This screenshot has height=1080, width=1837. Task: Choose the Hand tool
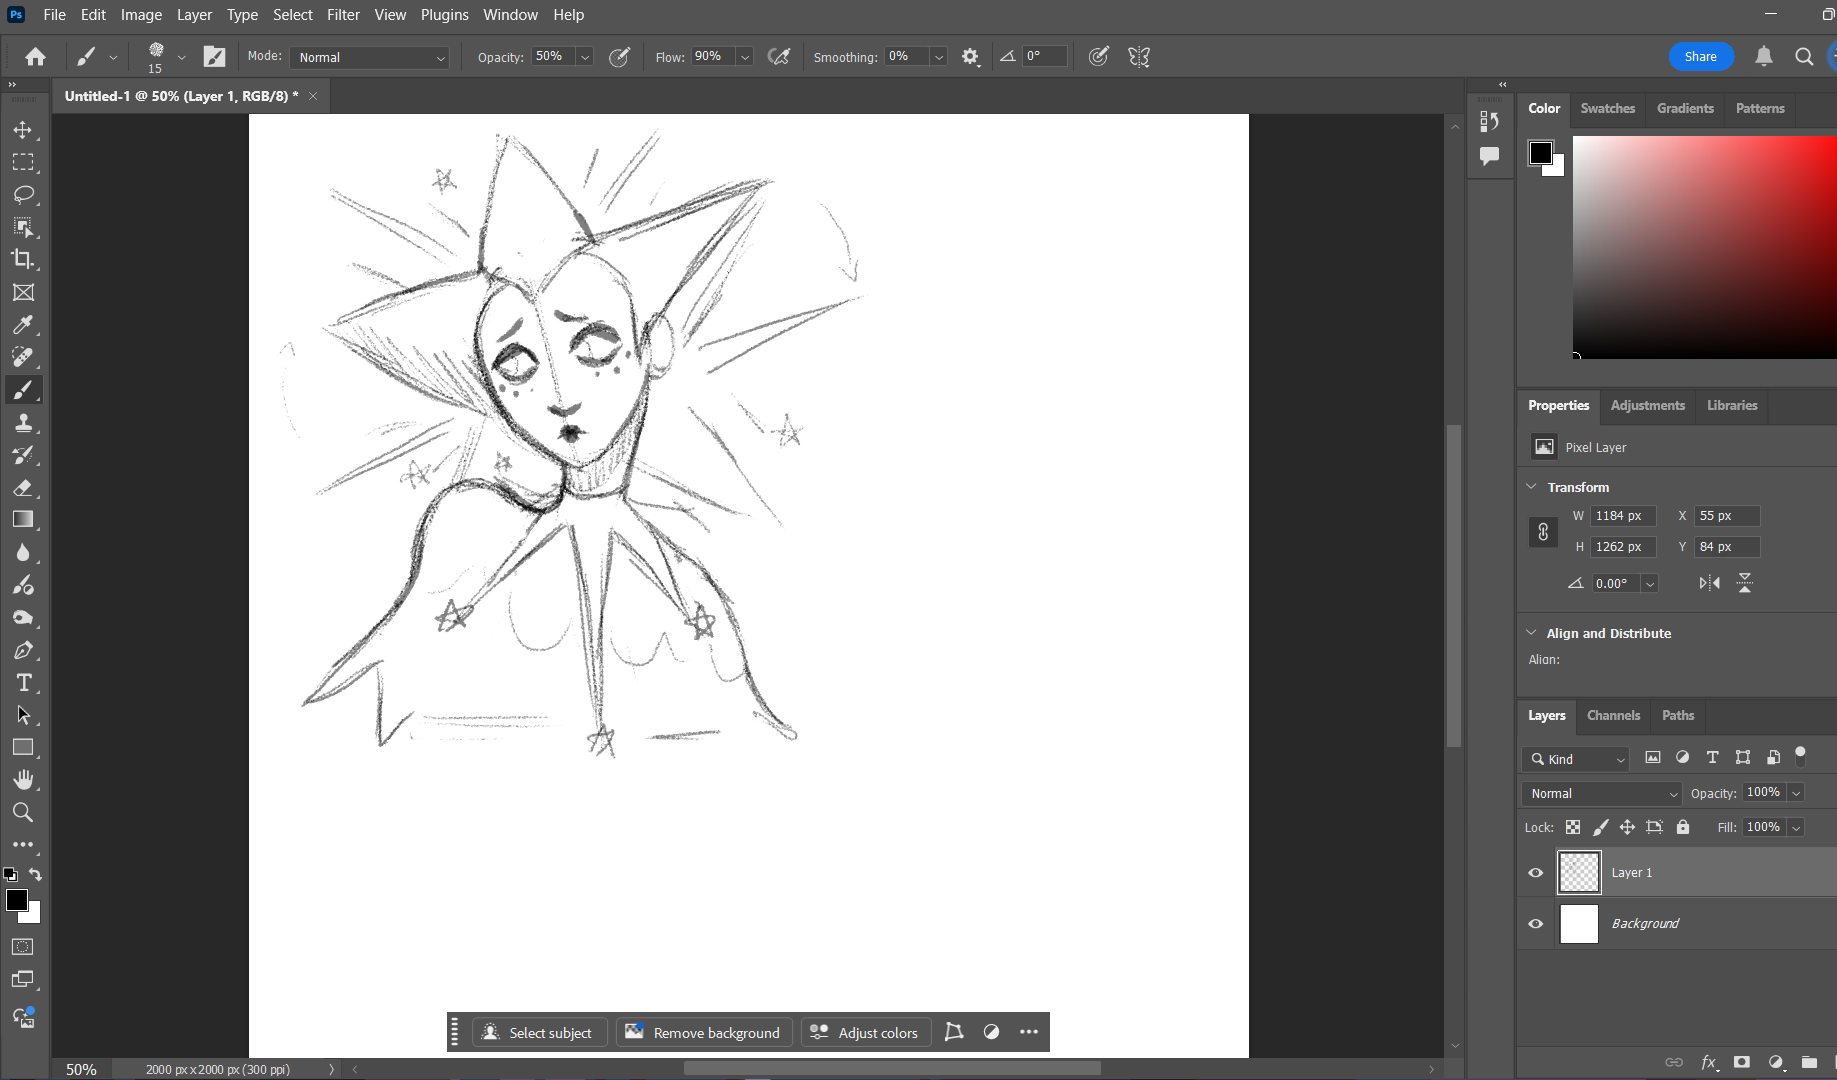pyautogui.click(x=23, y=780)
